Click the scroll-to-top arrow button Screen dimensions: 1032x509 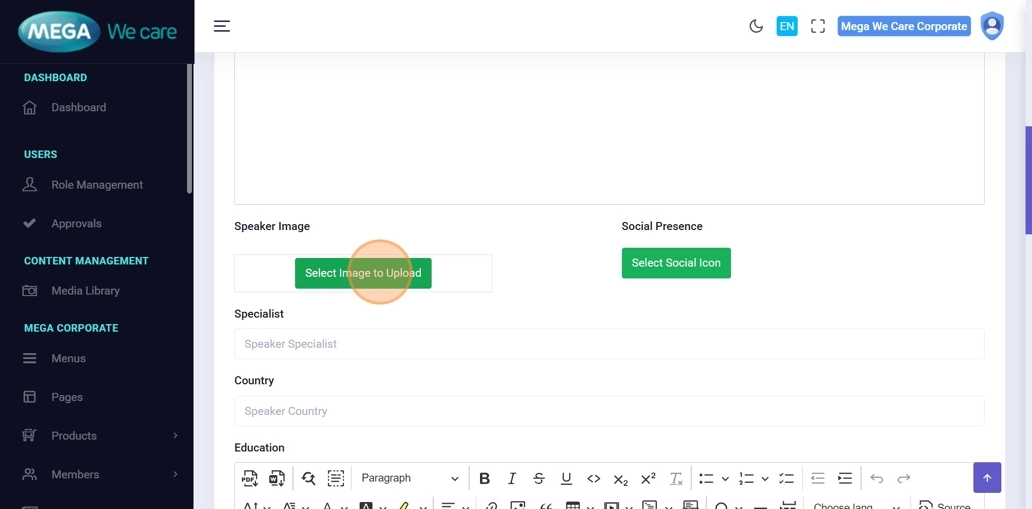coord(986,478)
